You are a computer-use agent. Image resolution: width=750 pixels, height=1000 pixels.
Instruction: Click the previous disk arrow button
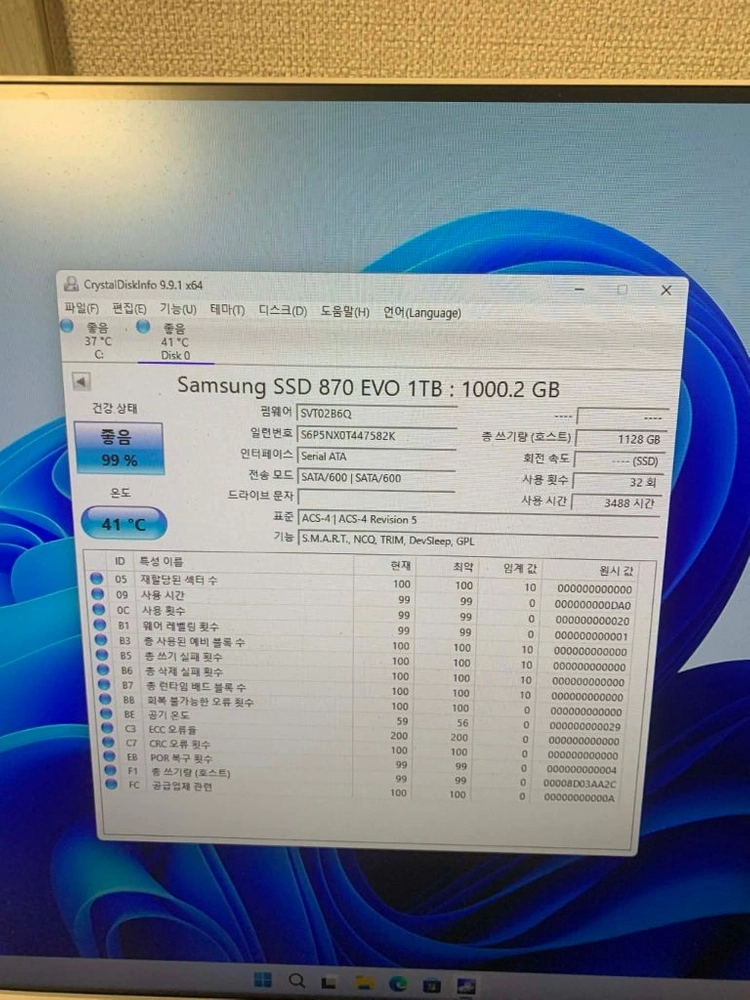coord(81,381)
